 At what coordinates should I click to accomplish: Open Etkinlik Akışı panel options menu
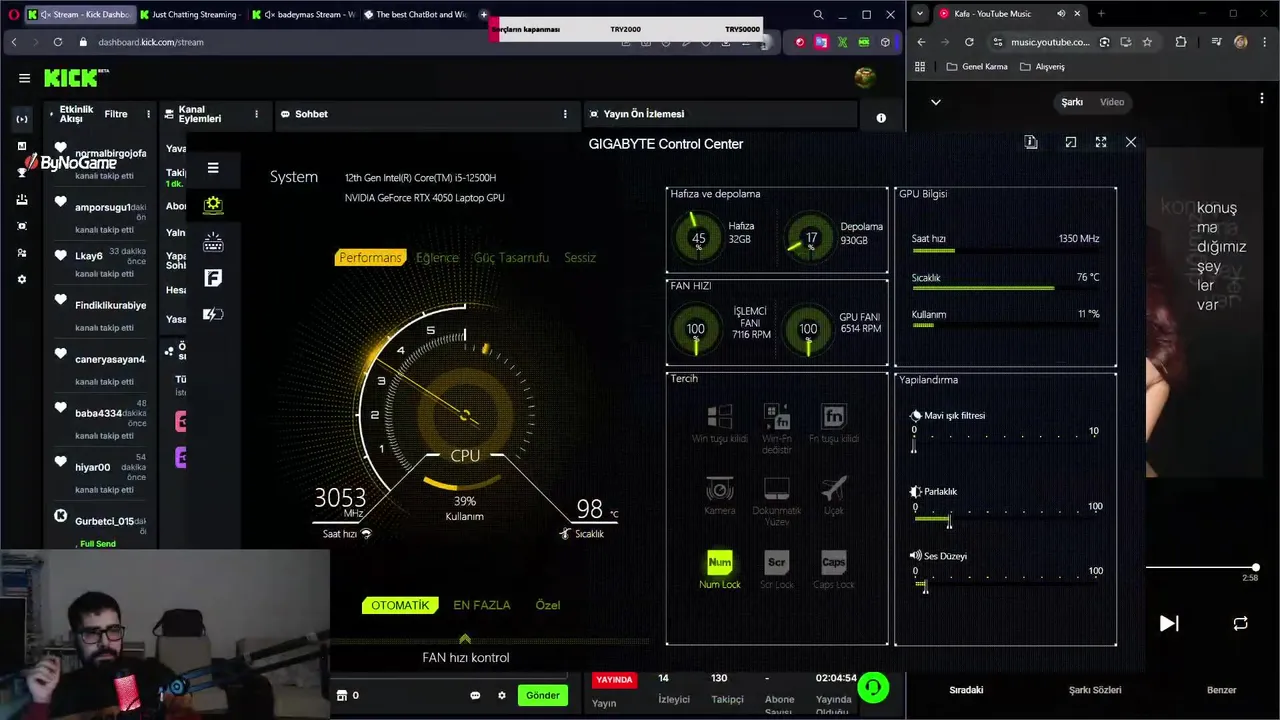[x=148, y=114]
